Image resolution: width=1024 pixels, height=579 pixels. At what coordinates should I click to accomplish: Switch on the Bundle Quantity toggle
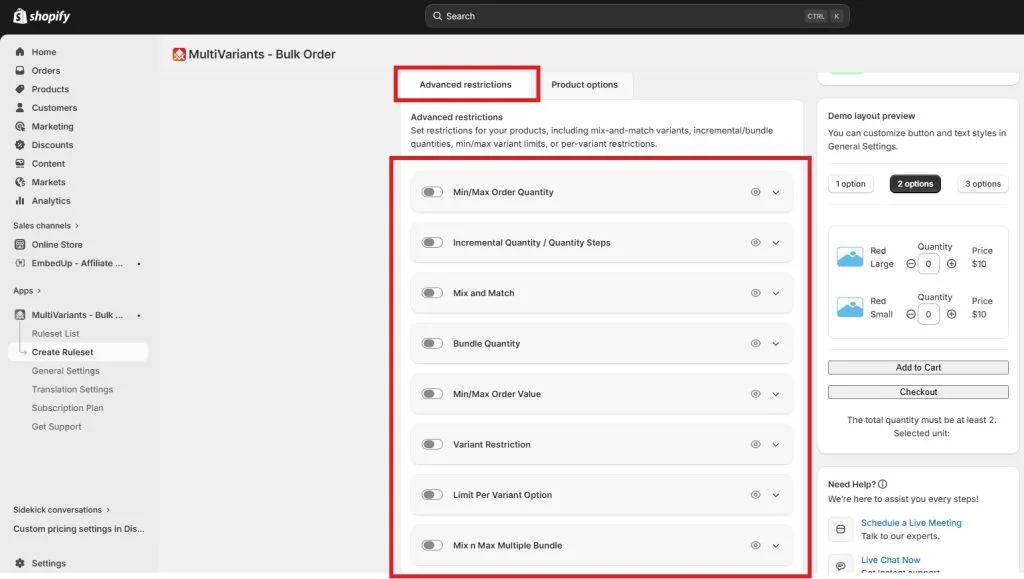[432, 343]
